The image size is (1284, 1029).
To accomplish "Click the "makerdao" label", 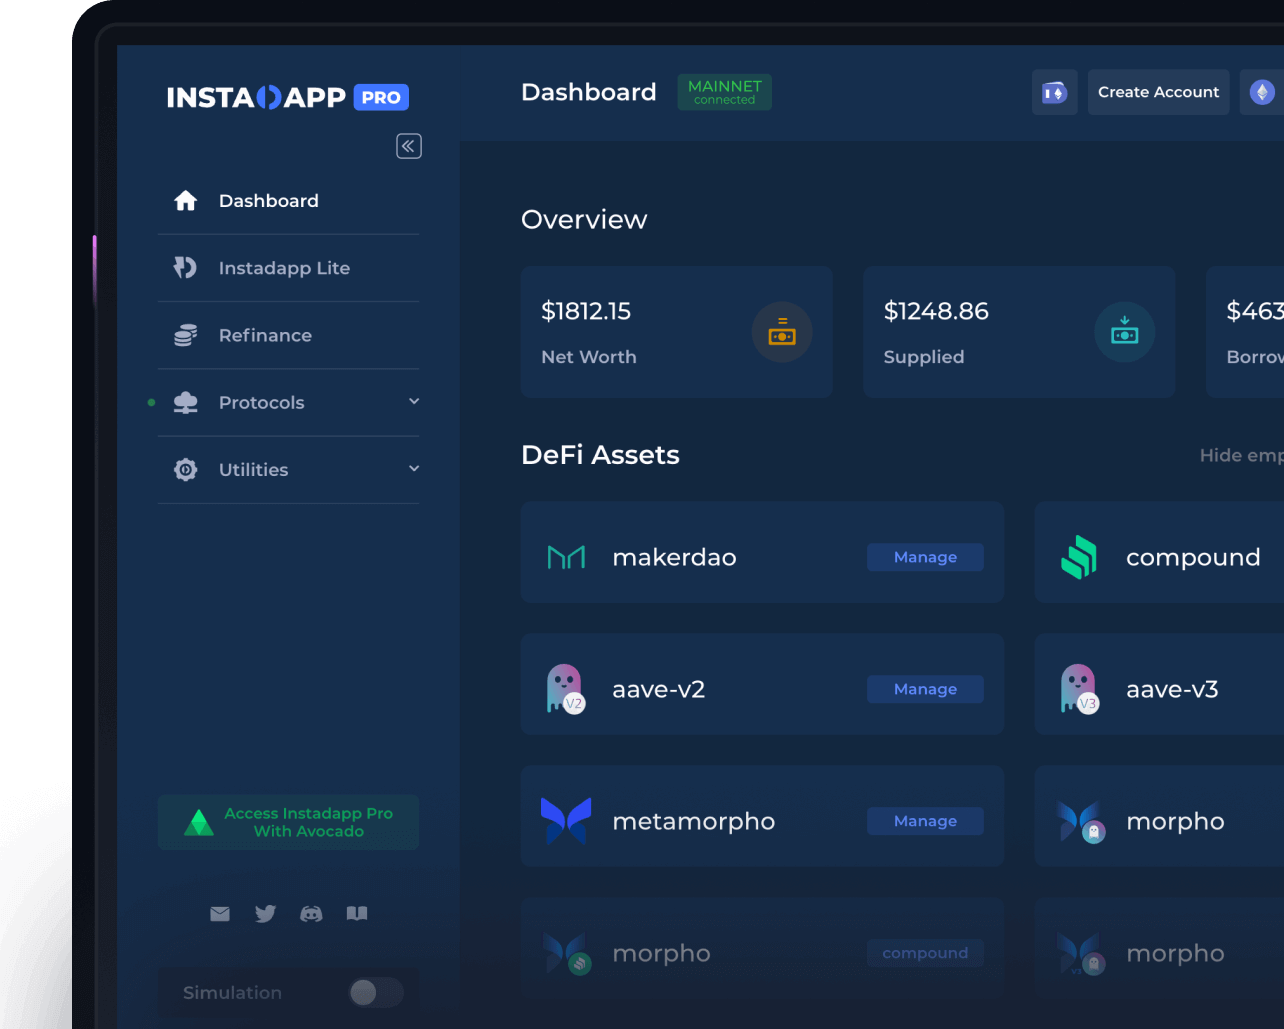I will 674,557.
